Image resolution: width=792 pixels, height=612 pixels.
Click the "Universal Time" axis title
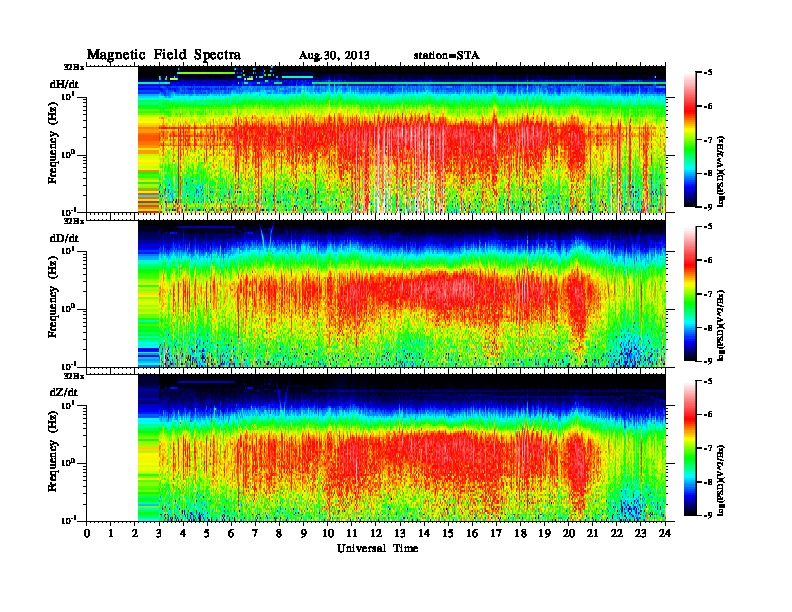click(x=377, y=548)
